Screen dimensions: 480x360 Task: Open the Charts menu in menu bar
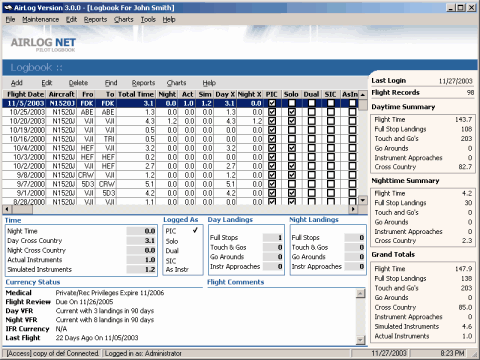[x=124, y=20]
